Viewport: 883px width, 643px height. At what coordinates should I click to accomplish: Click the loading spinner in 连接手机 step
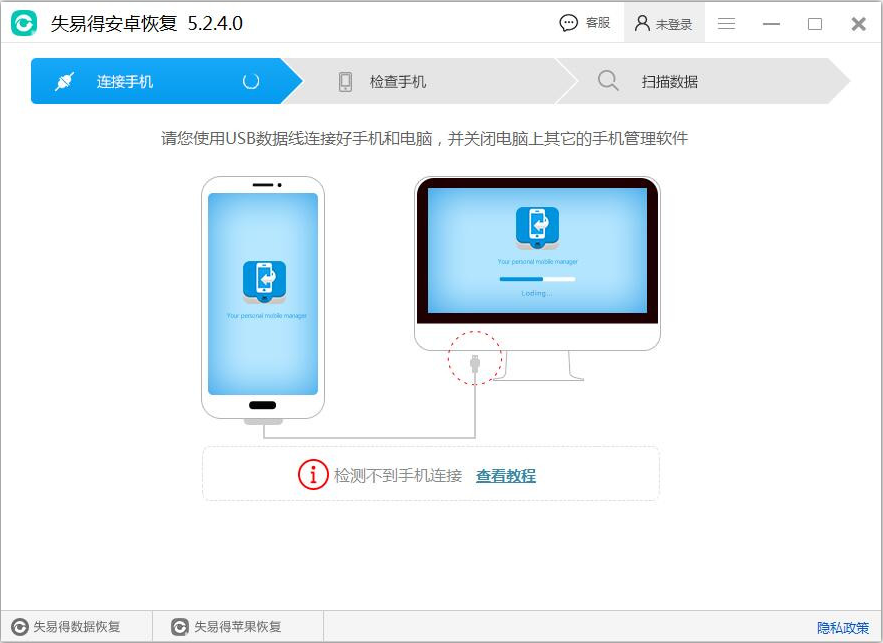click(251, 81)
